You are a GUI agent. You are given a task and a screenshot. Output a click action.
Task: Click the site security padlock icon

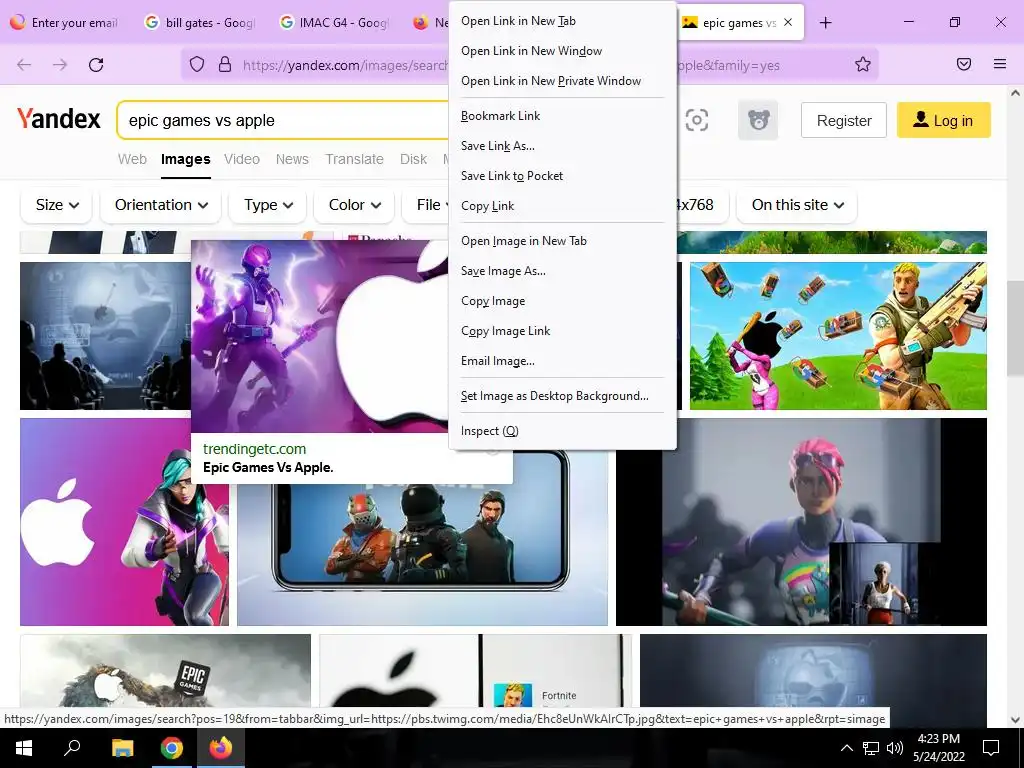point(225,65)
